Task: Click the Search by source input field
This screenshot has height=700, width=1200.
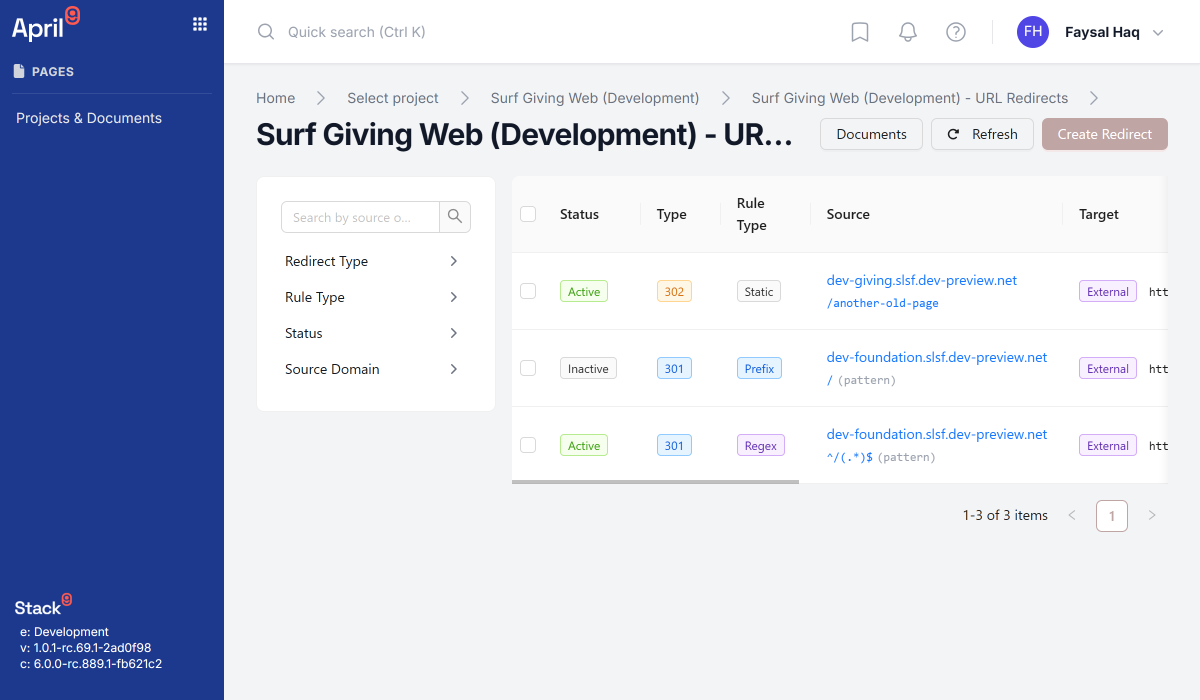Action: click(x=360, y=217)
